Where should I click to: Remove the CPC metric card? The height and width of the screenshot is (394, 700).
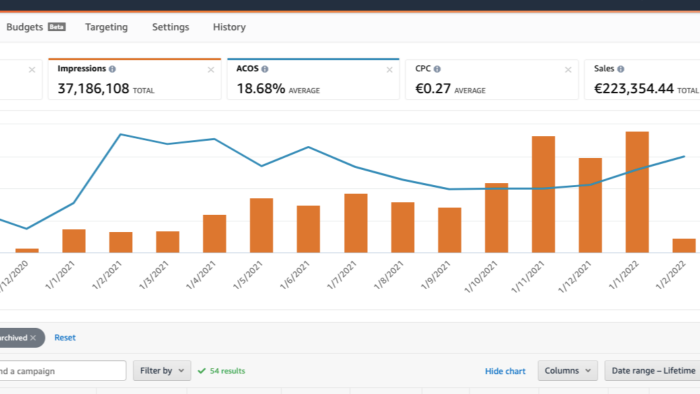tap(568, 70)
